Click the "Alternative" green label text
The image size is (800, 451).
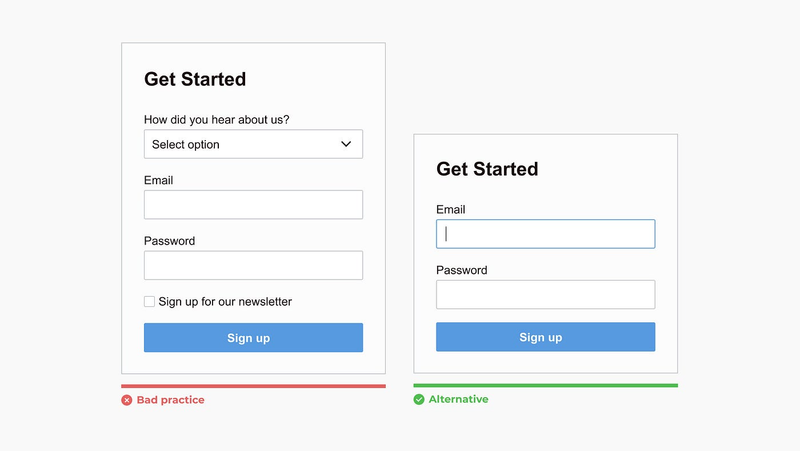click(458, 399)
